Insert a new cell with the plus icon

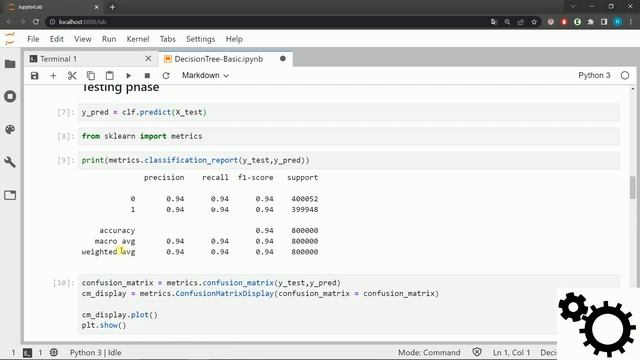[53, 76]
